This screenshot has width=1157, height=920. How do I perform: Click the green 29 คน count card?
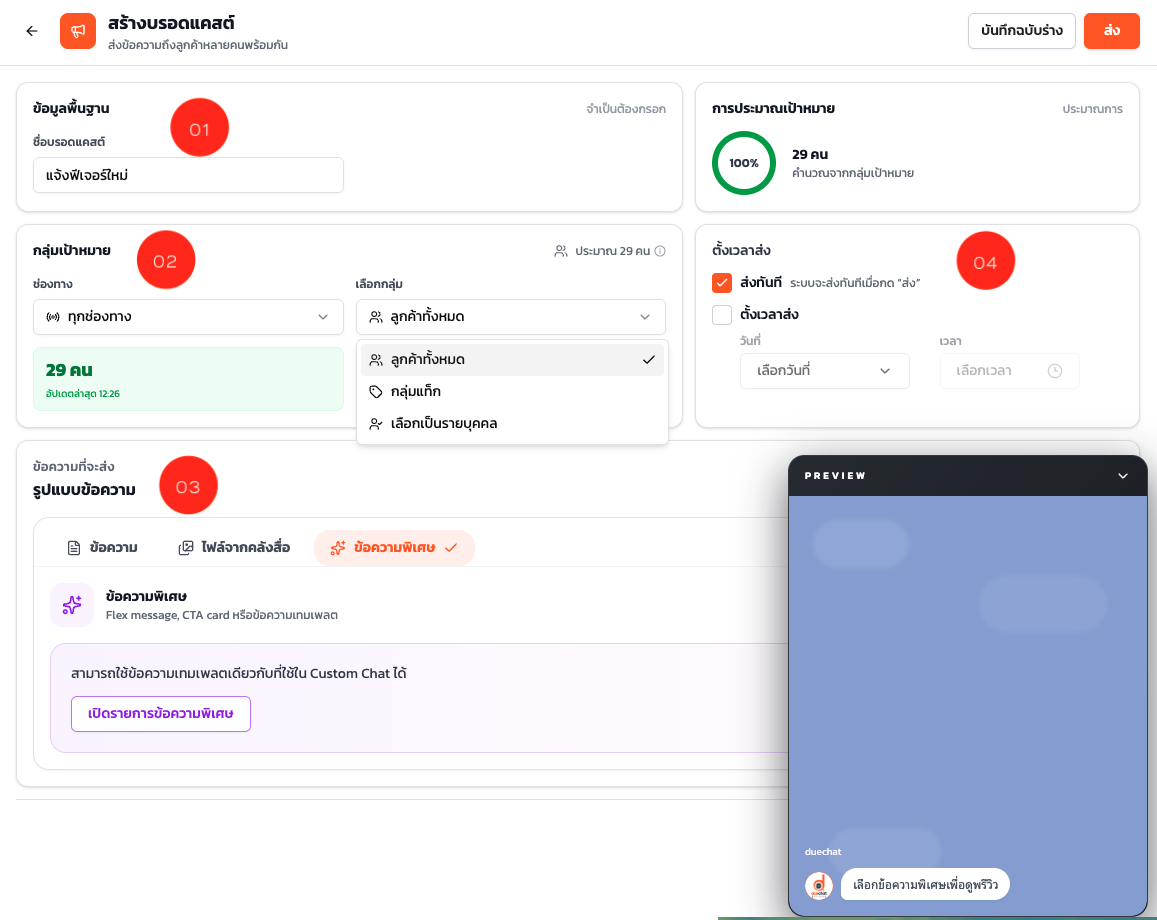pos(188,378)
